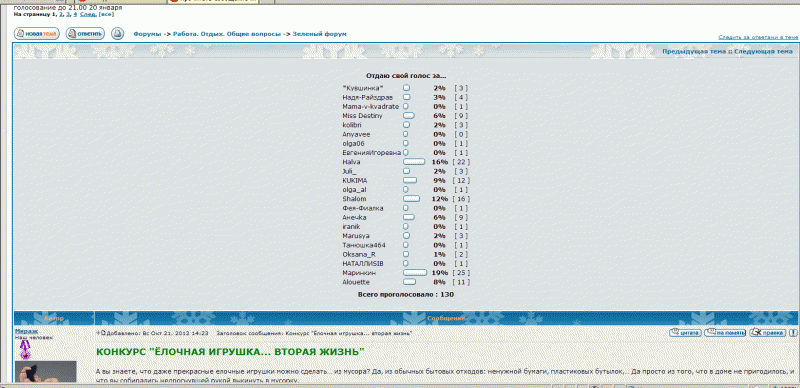Viewport: 800px width, 388px height.
Task: Click the 'Не понять' button on the post
Action: tap(725, 333)
